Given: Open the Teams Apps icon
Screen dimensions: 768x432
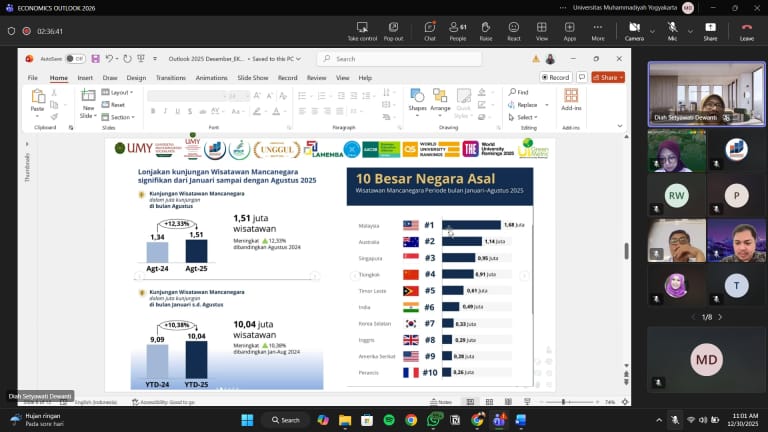Looking at the screenshot, I should coord(569,31).
